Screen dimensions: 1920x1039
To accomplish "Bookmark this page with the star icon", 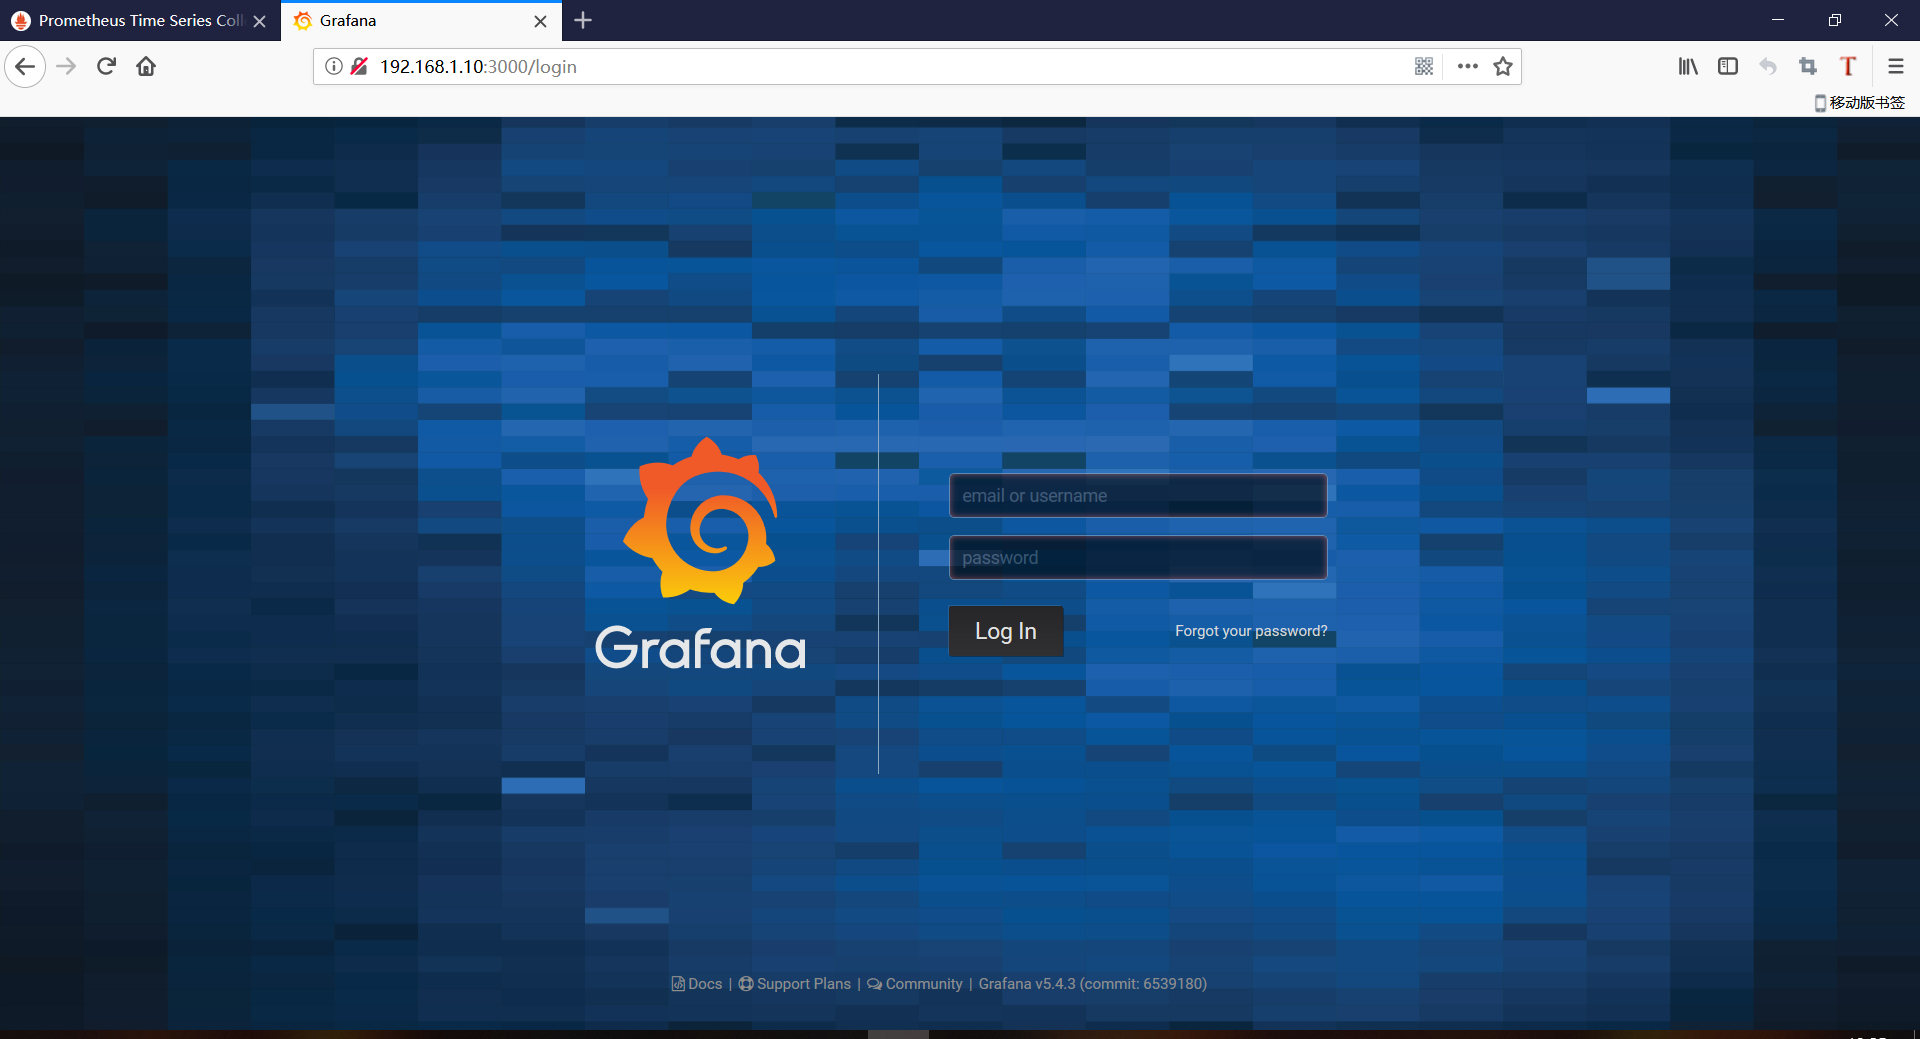I will [1502, 67].
